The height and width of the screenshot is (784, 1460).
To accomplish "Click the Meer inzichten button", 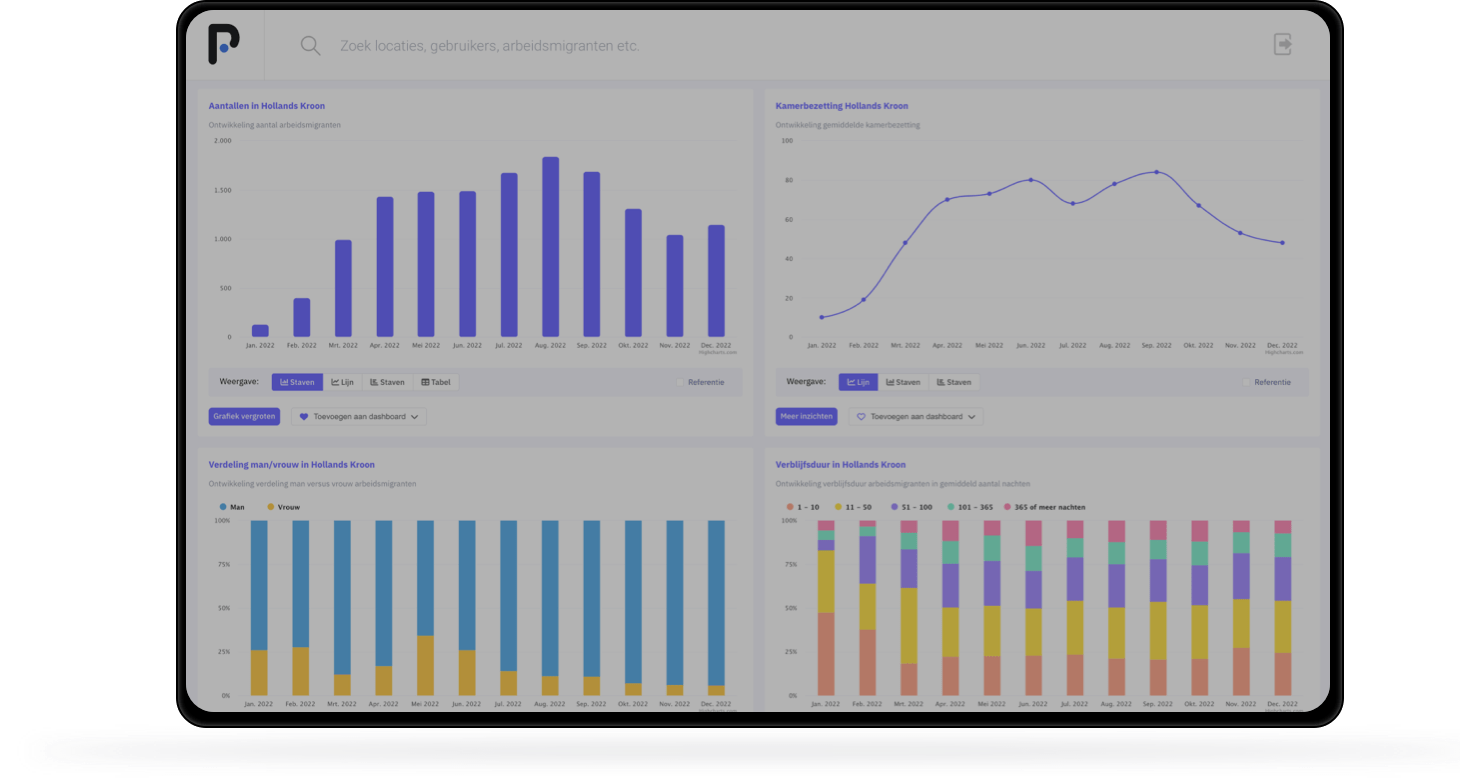I will pos(806,416).
